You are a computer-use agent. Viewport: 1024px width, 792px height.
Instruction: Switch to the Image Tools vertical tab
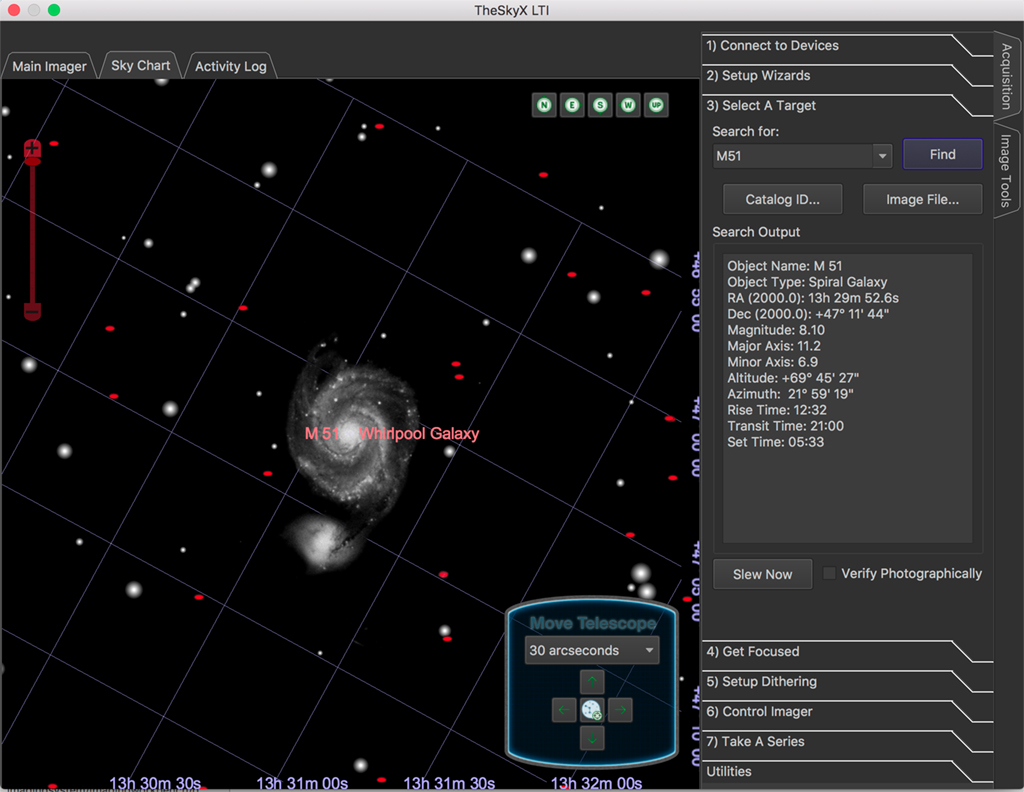click(1006, 171)
